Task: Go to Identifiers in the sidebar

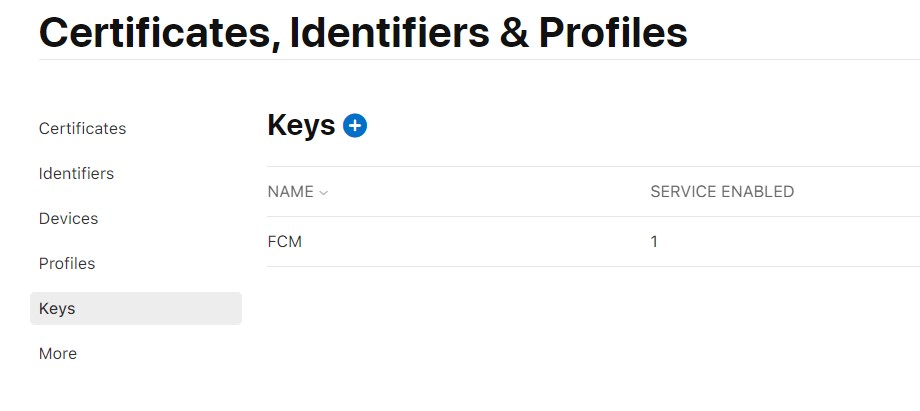Action: [76, 174]
